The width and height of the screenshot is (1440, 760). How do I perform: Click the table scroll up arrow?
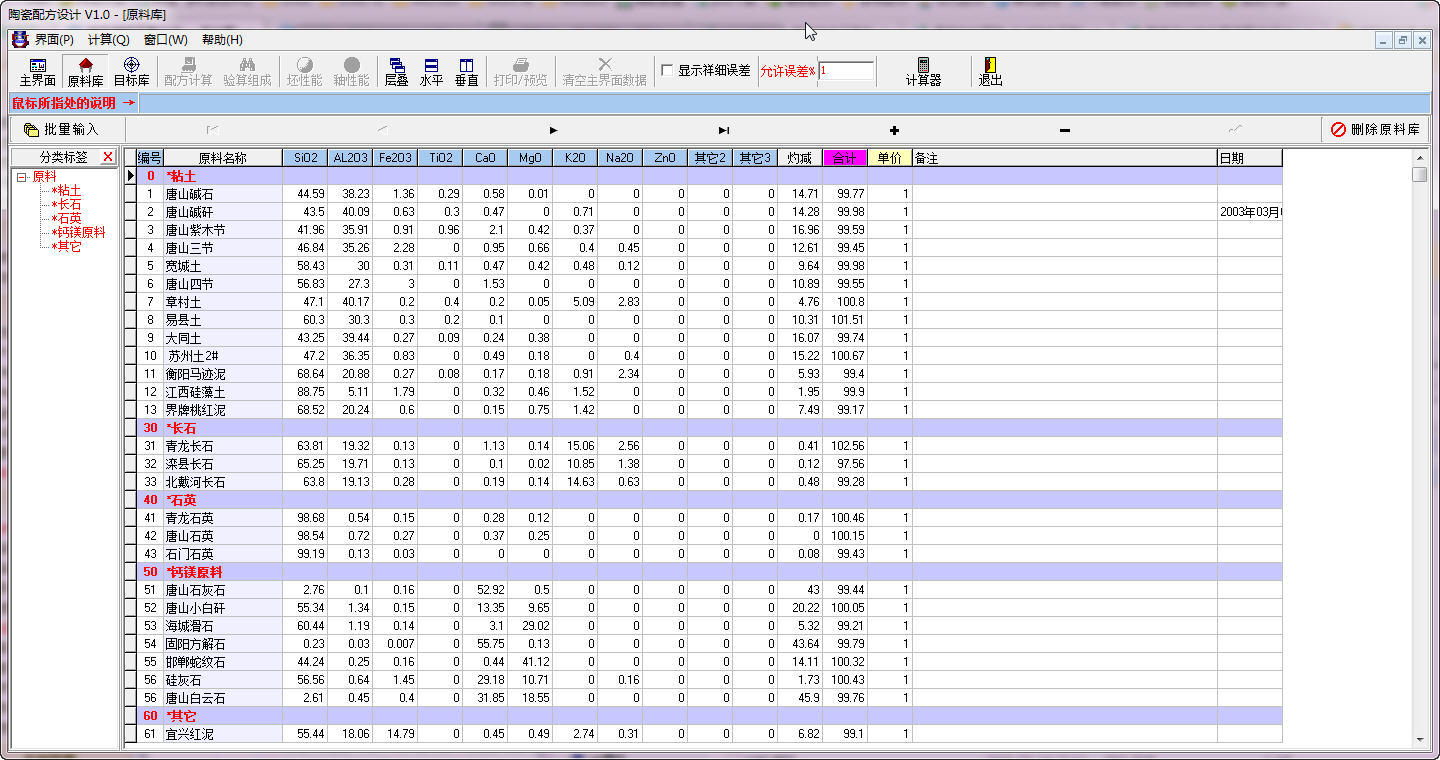pos(1420,158)
